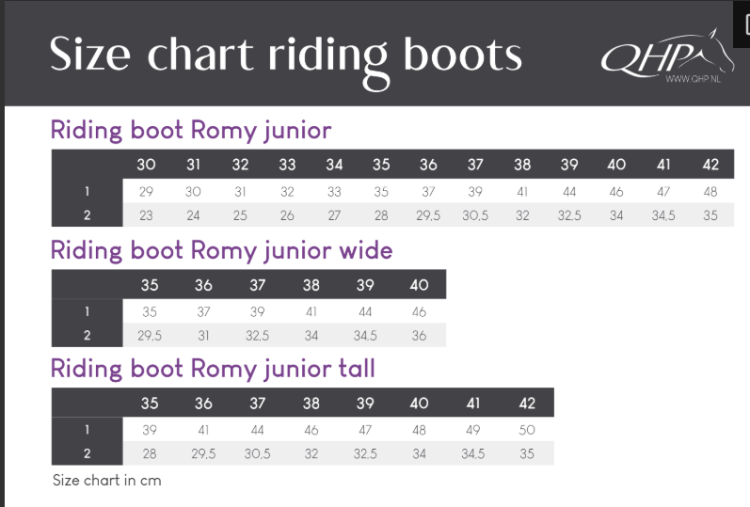Viewport: 750px width, 507px height.
Task: Click the 'Riding boot Romy junior wide' heading
Action: 221,250
